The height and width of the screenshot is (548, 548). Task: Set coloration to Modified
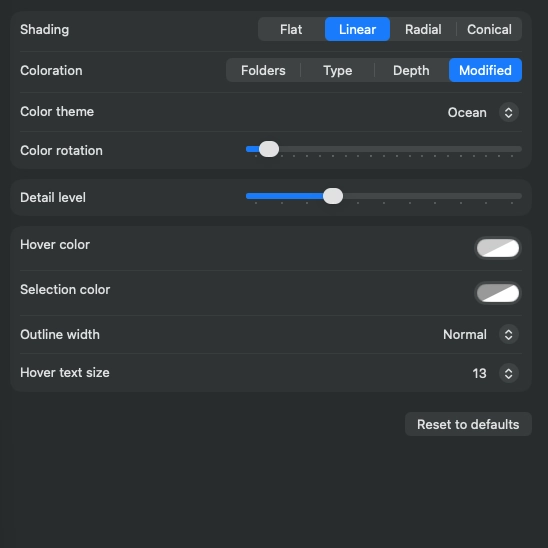coord(485,71)
